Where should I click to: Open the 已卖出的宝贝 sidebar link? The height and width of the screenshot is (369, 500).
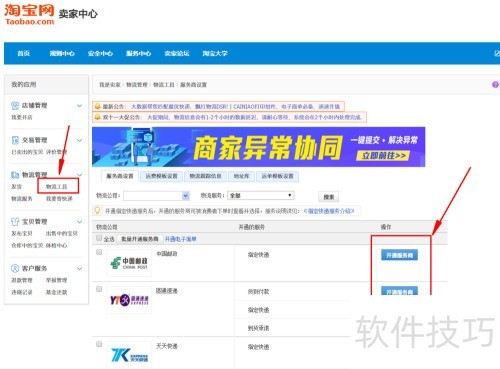point(27,152)
